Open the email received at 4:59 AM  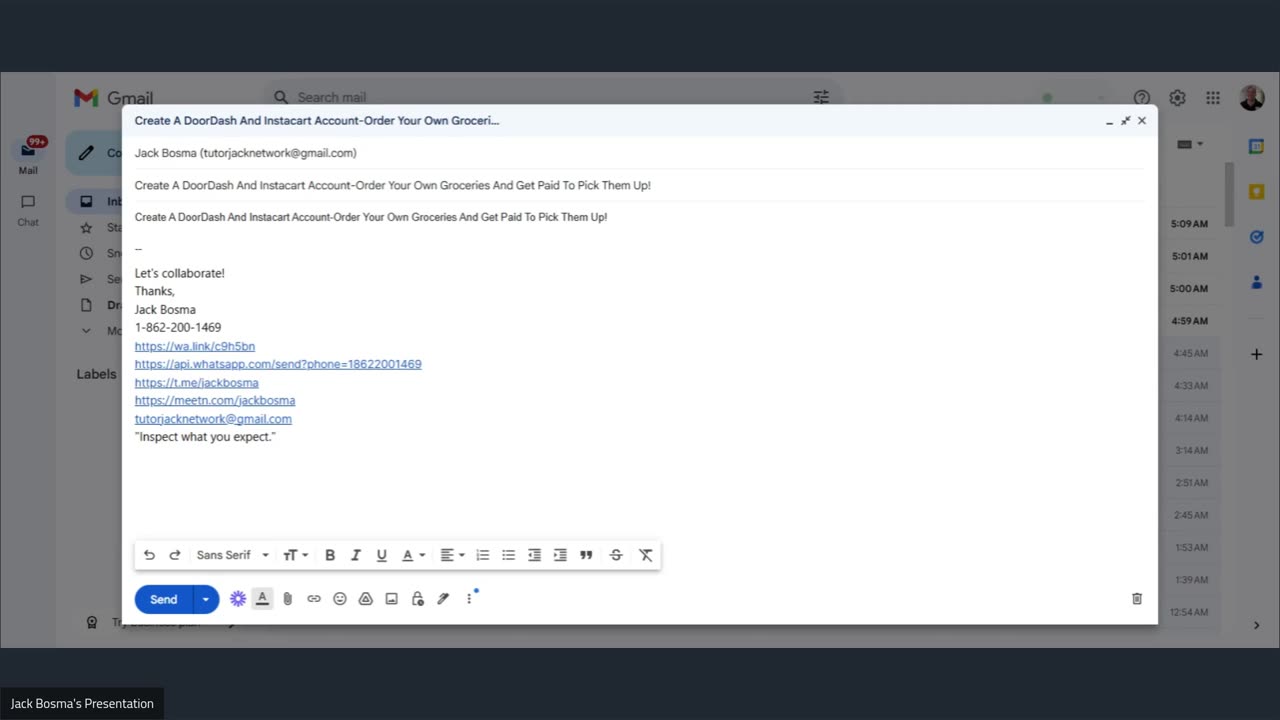tap(1189, 321)
